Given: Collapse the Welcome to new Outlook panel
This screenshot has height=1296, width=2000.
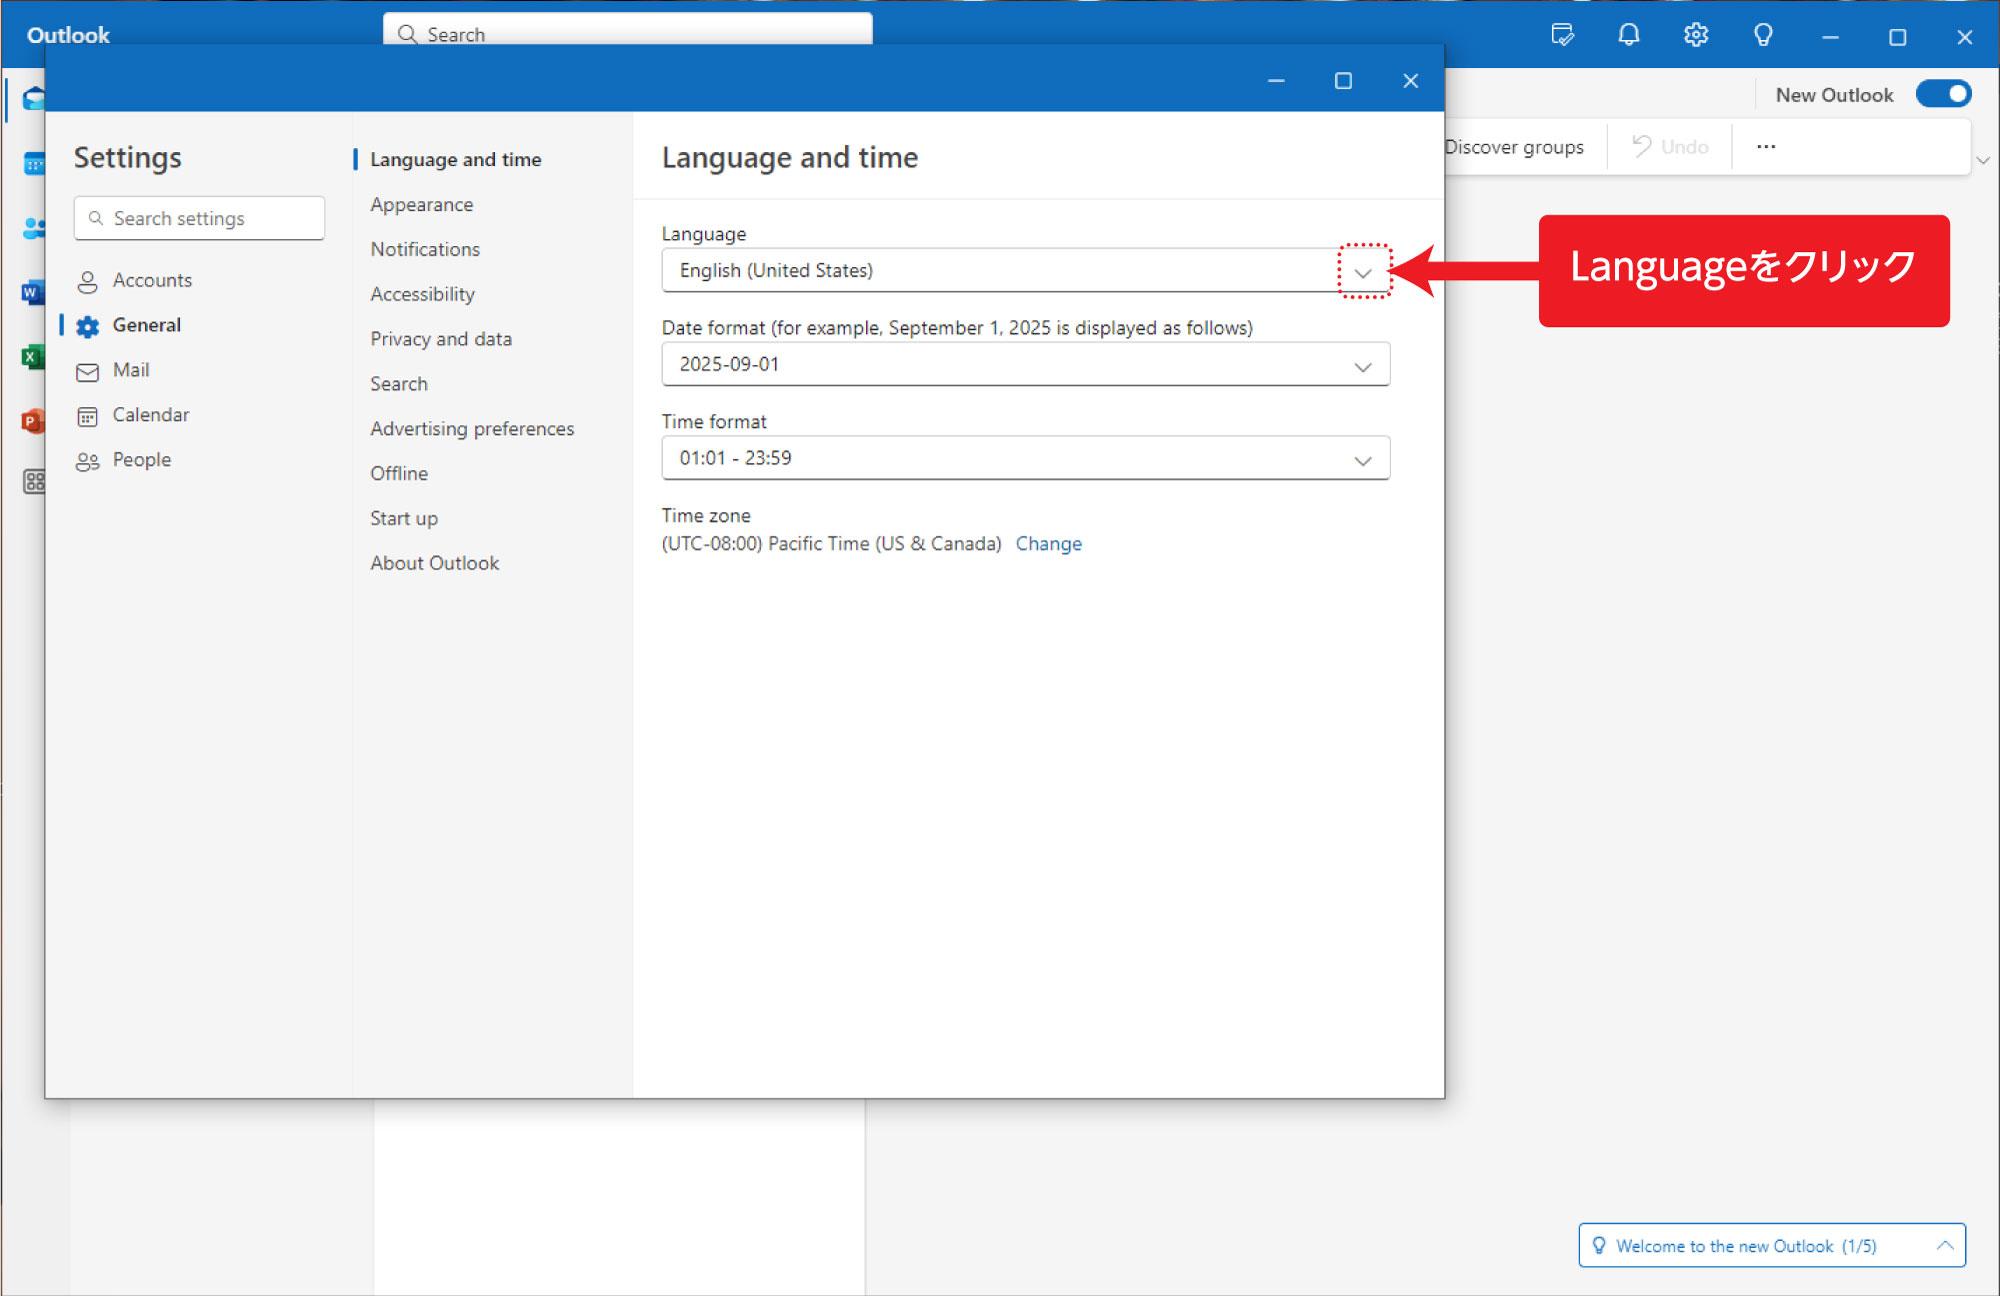Looking at the screenshot, I should (1944, 1246).
